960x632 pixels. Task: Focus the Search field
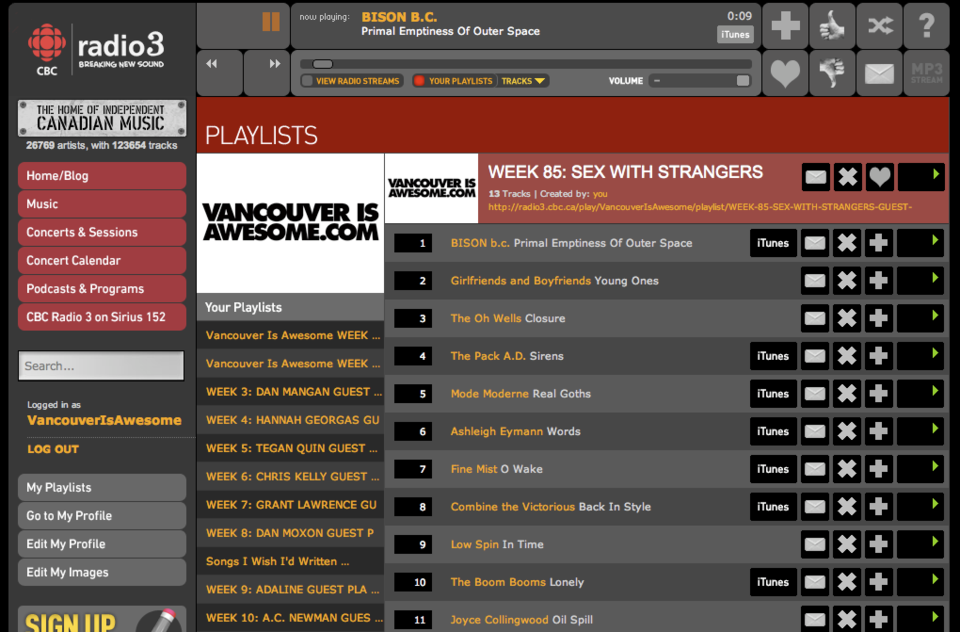101,366
